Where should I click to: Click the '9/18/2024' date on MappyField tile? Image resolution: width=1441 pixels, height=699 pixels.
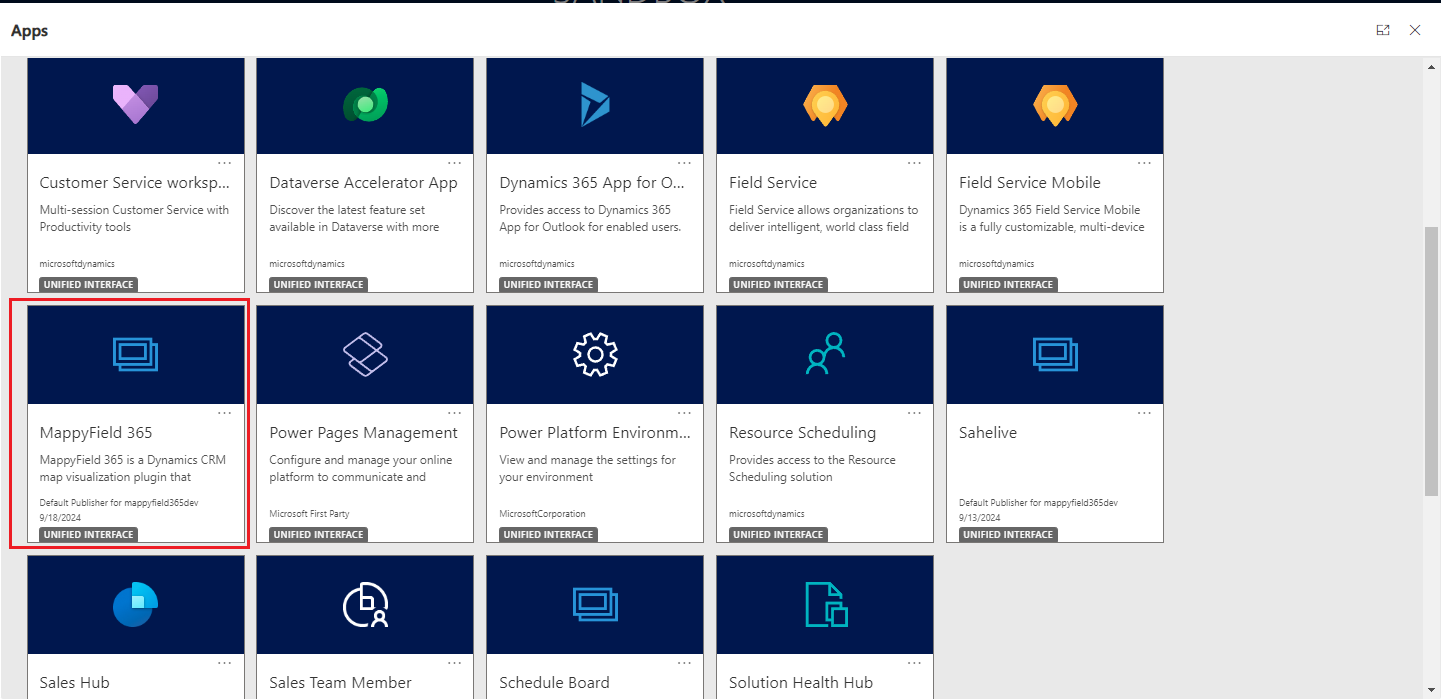point(61,517)
